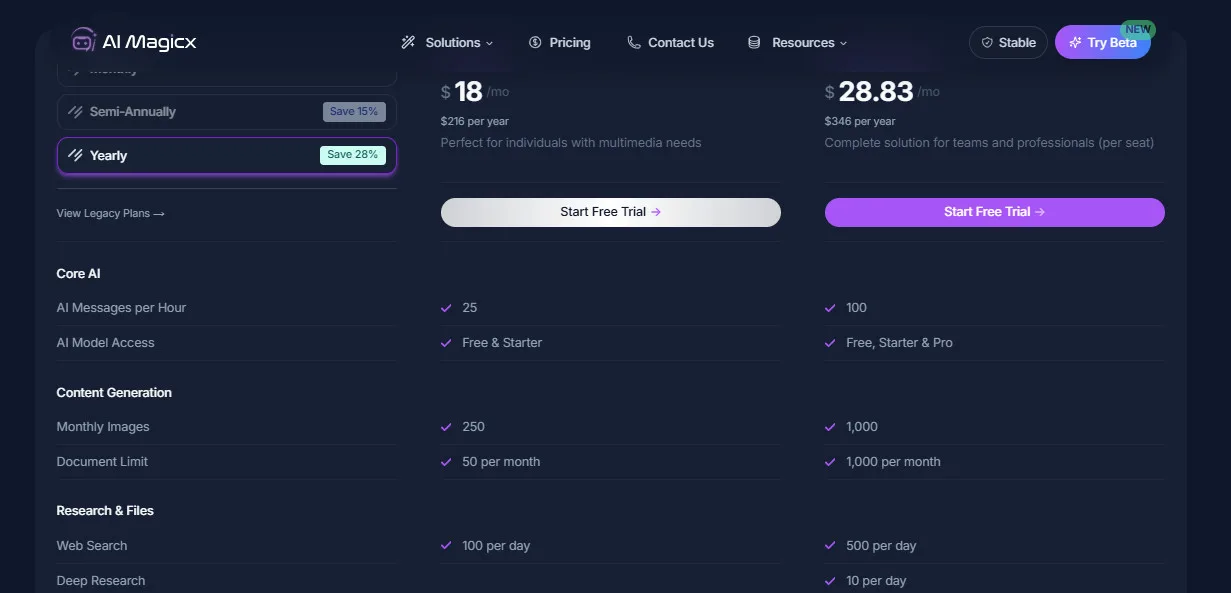Screen dimensions: 1231x593
Task: Click the wand icon beside Solutions
Action: pos(408,42)
